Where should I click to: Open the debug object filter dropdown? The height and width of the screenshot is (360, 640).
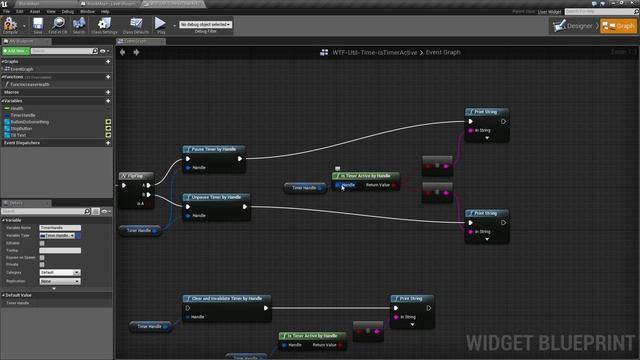click(206, 24)
